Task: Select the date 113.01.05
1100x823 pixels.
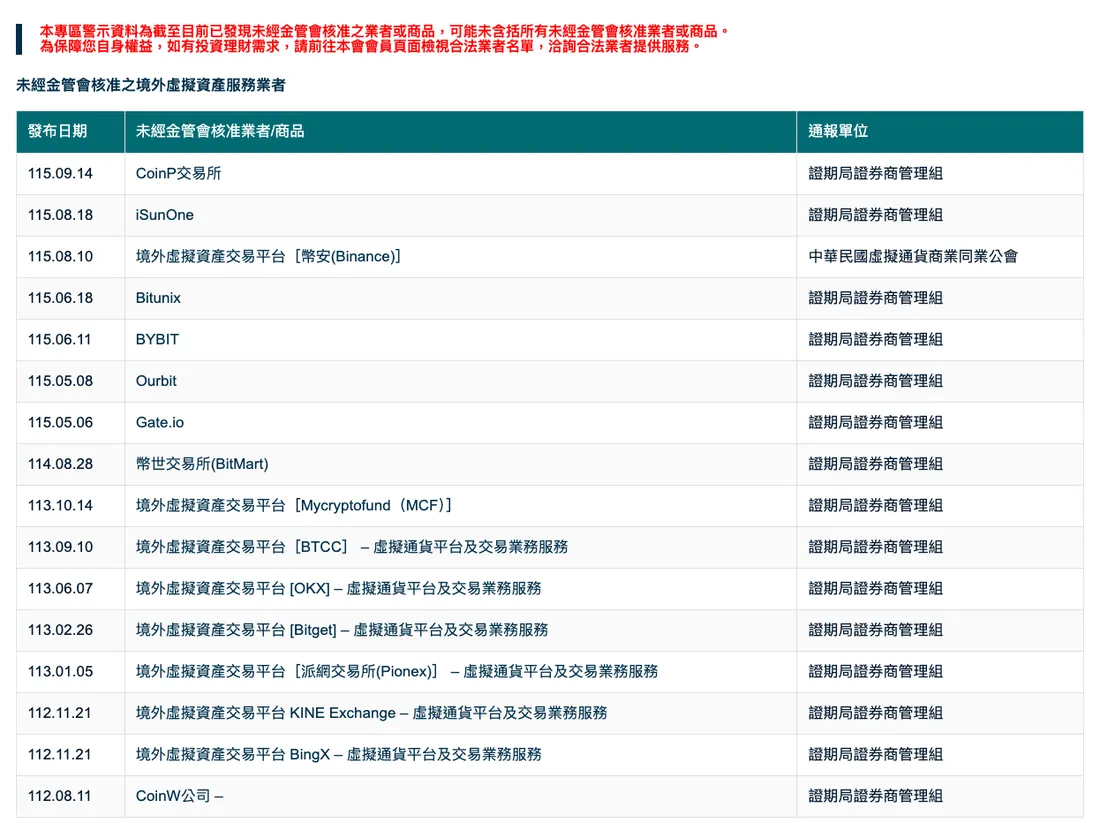Action: [60, 671]
